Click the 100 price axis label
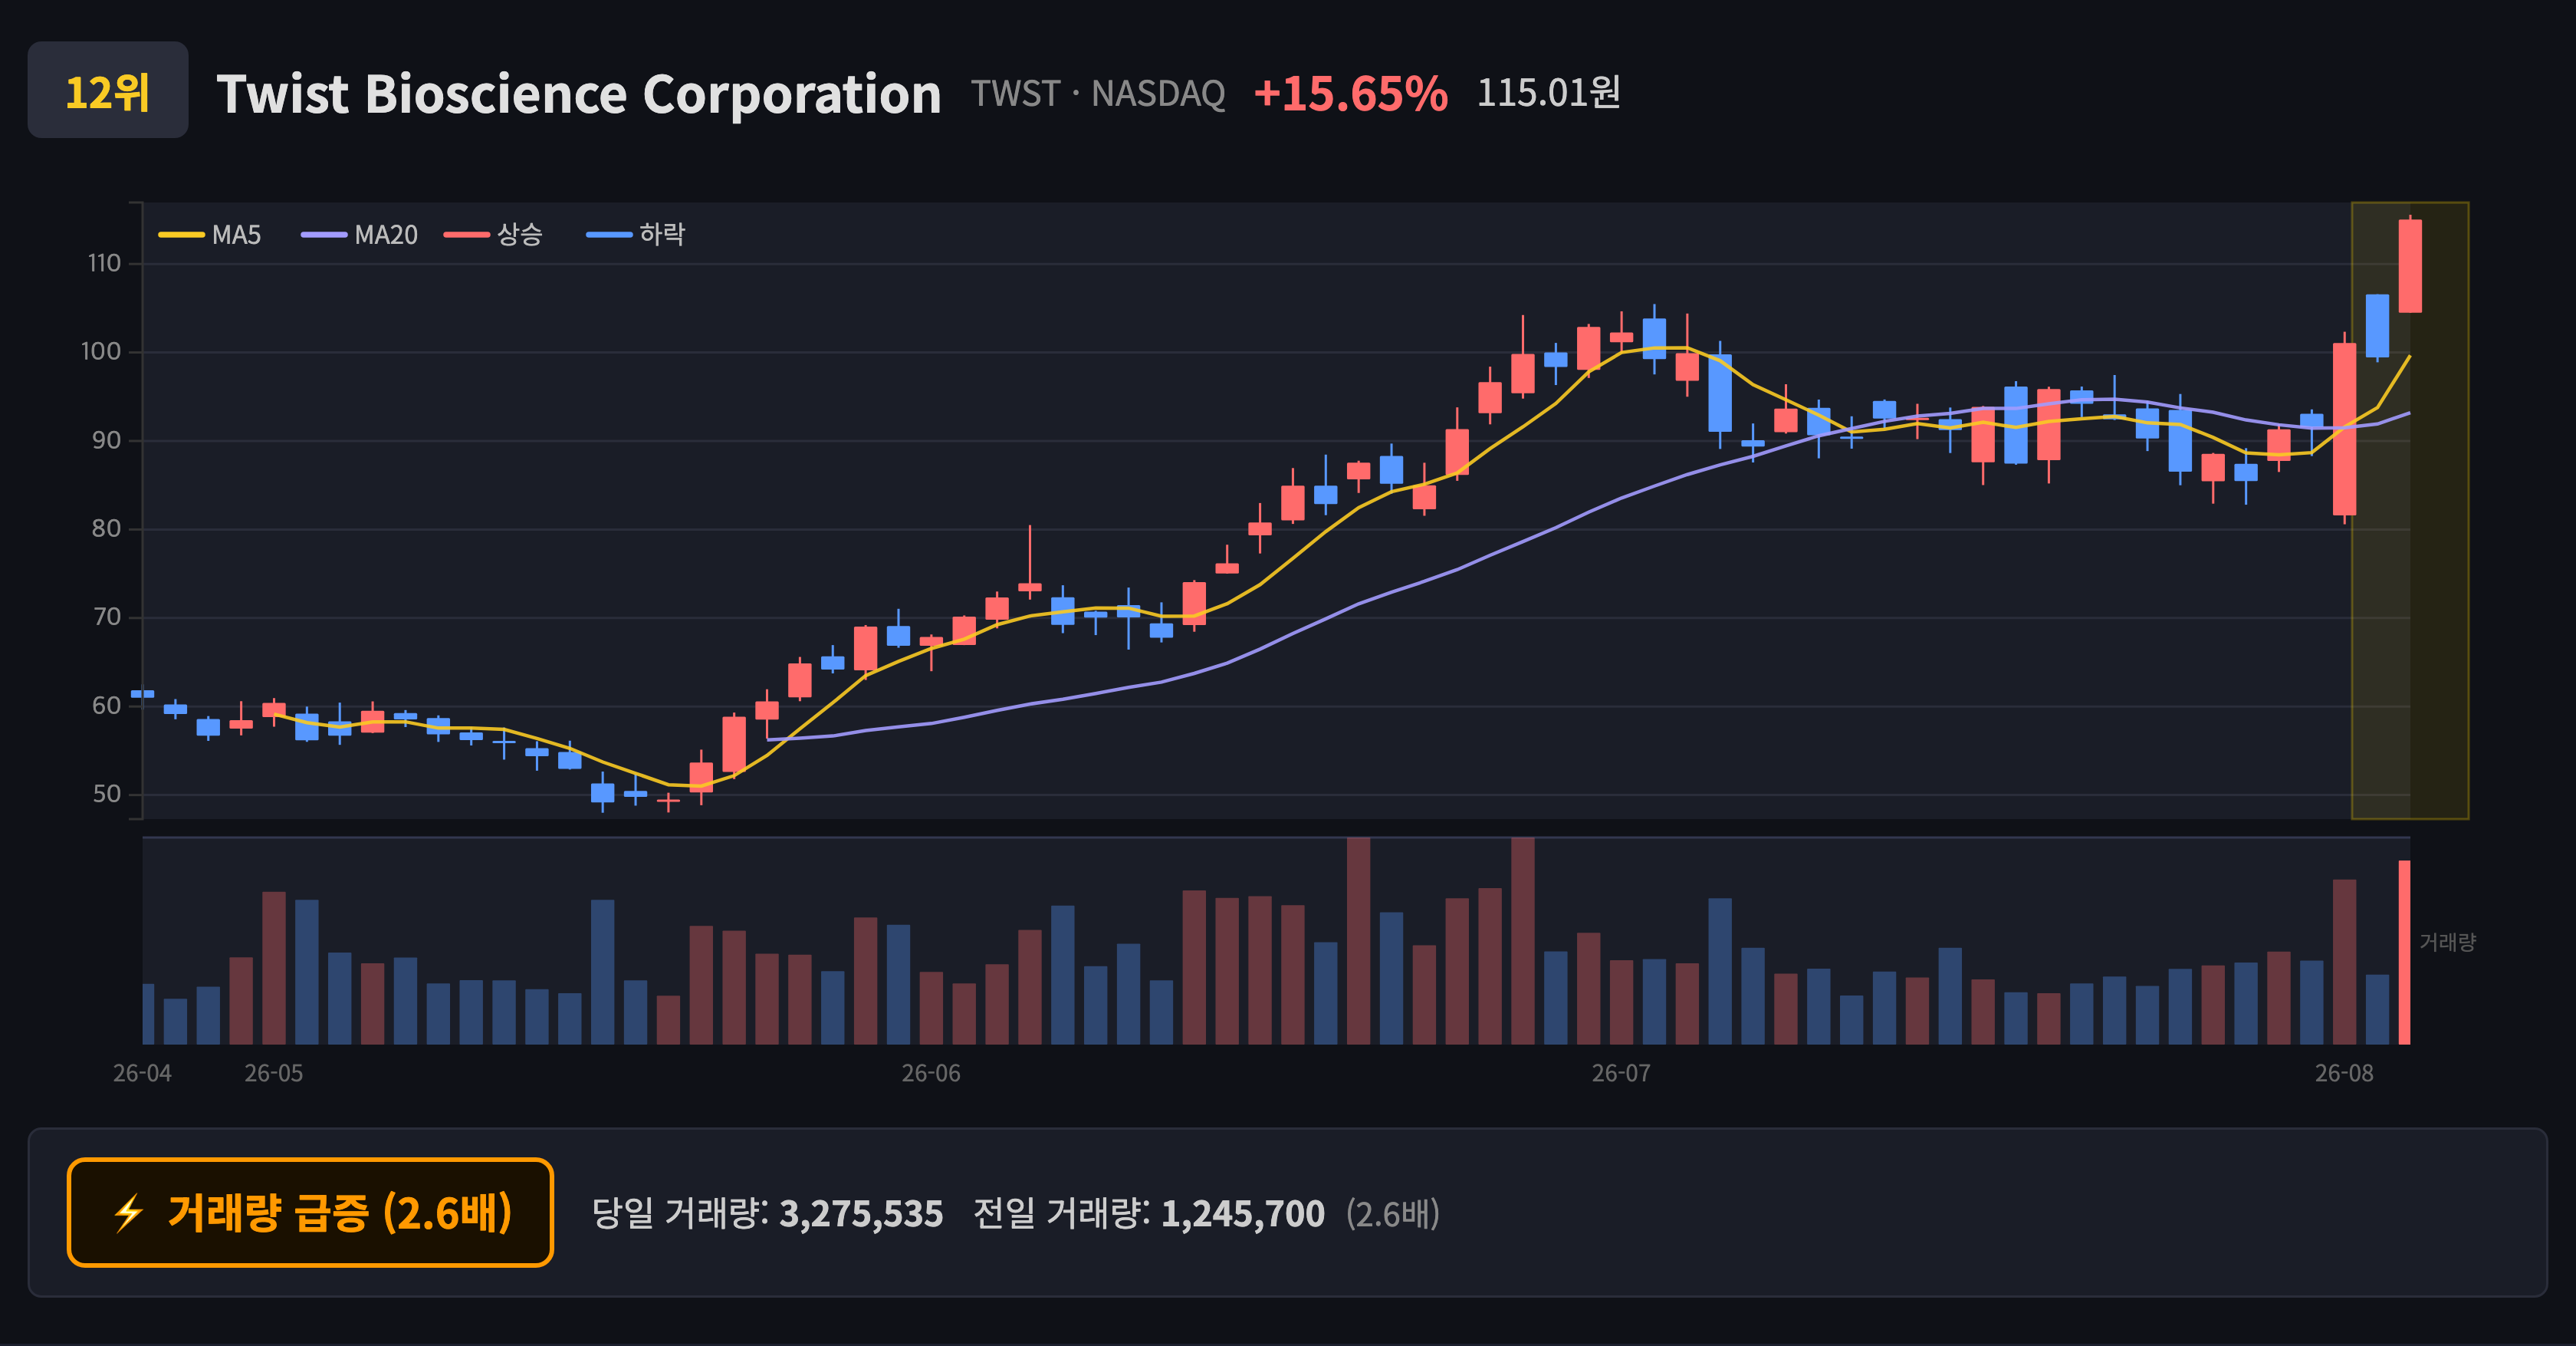Image resolution: width=2576 pixels, height=1346 pixels. [101, 351]
